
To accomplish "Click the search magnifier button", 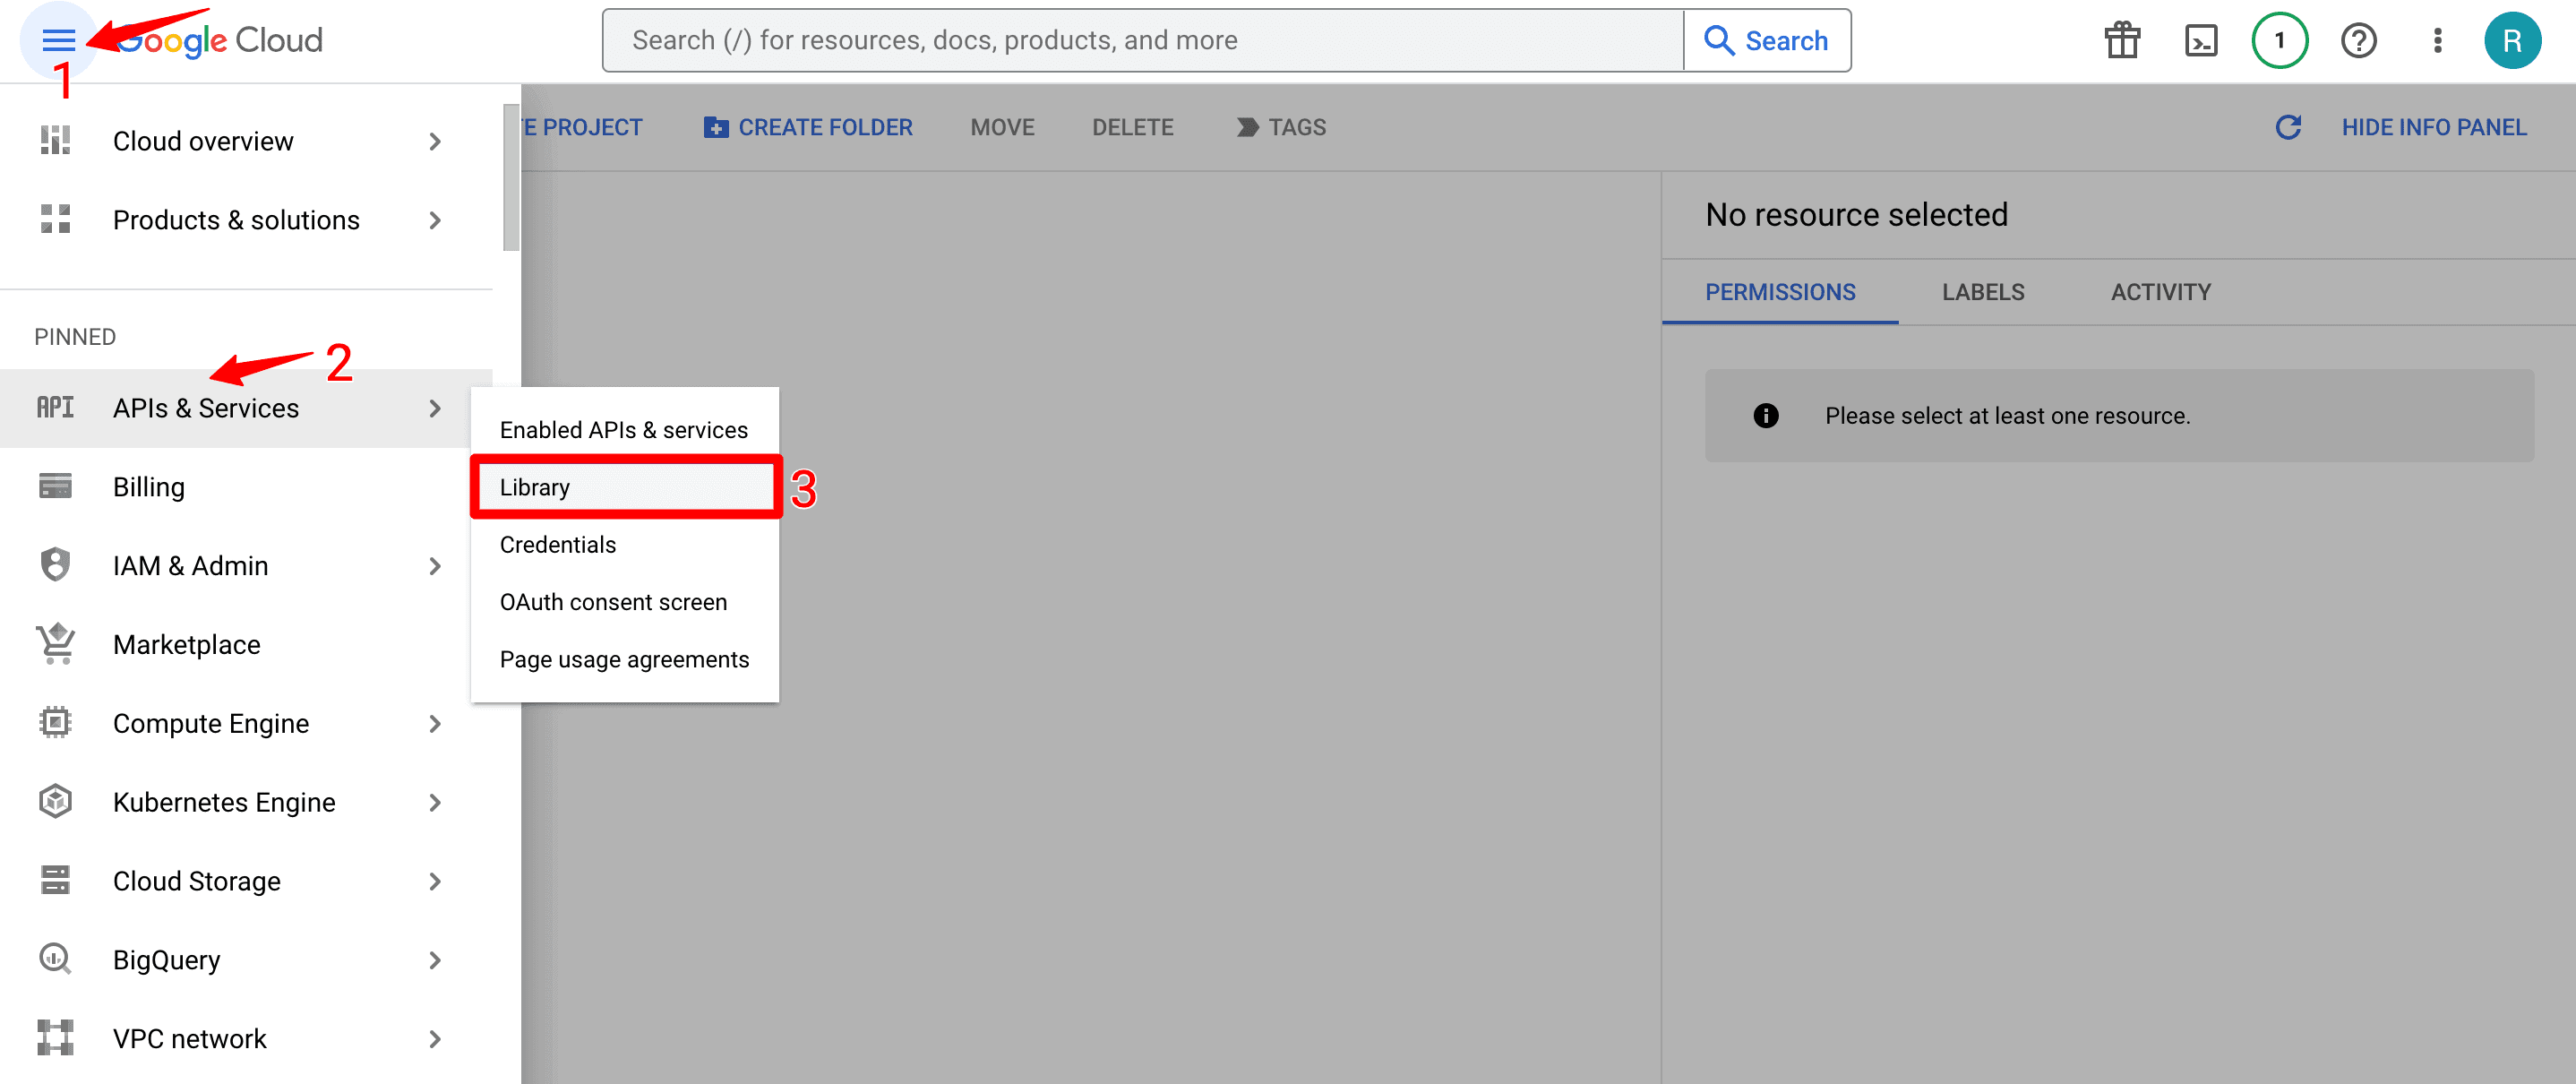I will (1767, 40).
